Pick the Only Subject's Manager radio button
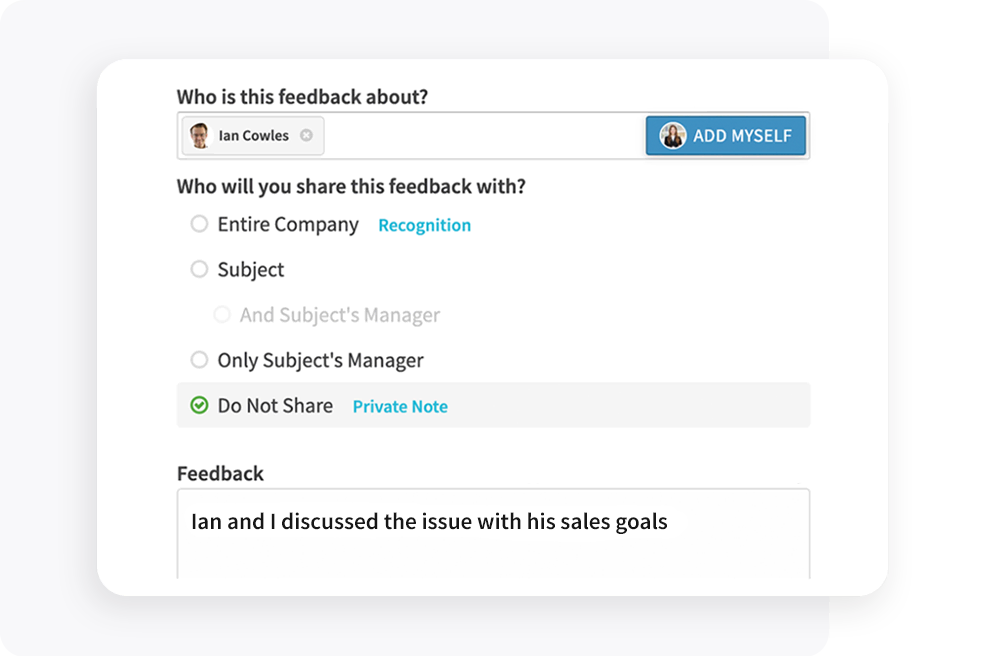The width and height of the screenshot is (984, 656). [x=198, y=359]
